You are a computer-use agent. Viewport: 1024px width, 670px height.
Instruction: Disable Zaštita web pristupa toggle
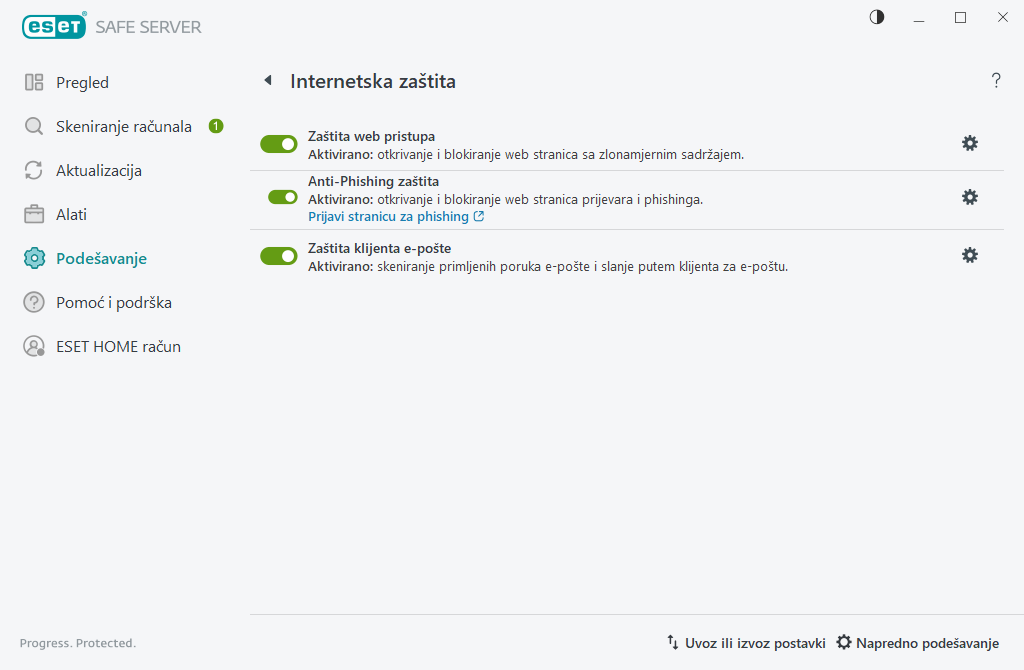pos(279,144)
